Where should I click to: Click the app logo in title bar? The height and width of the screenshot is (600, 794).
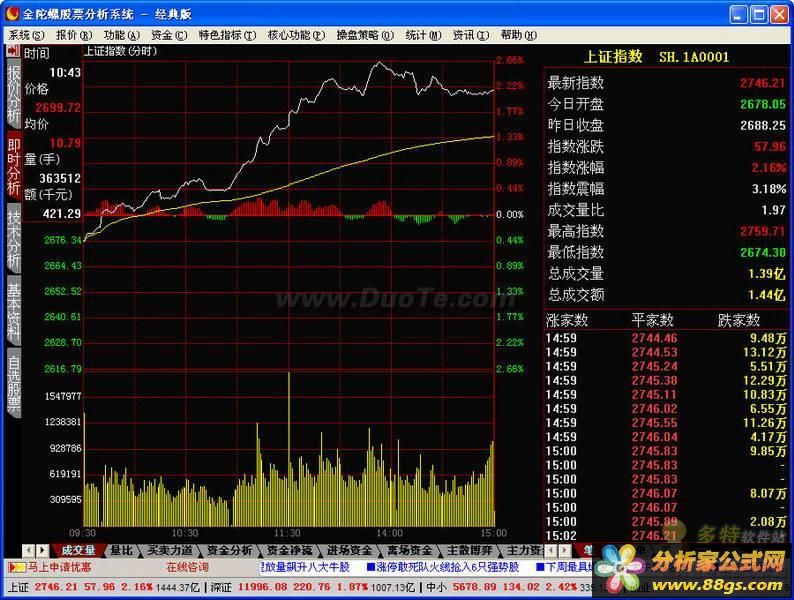coord(12,14)
